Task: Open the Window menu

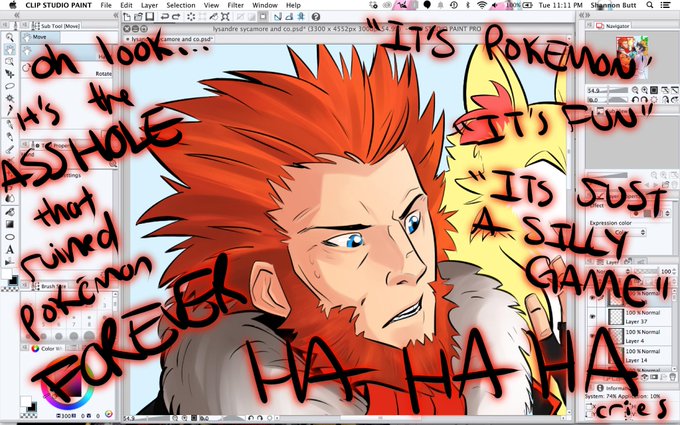Action: [265, 5]
